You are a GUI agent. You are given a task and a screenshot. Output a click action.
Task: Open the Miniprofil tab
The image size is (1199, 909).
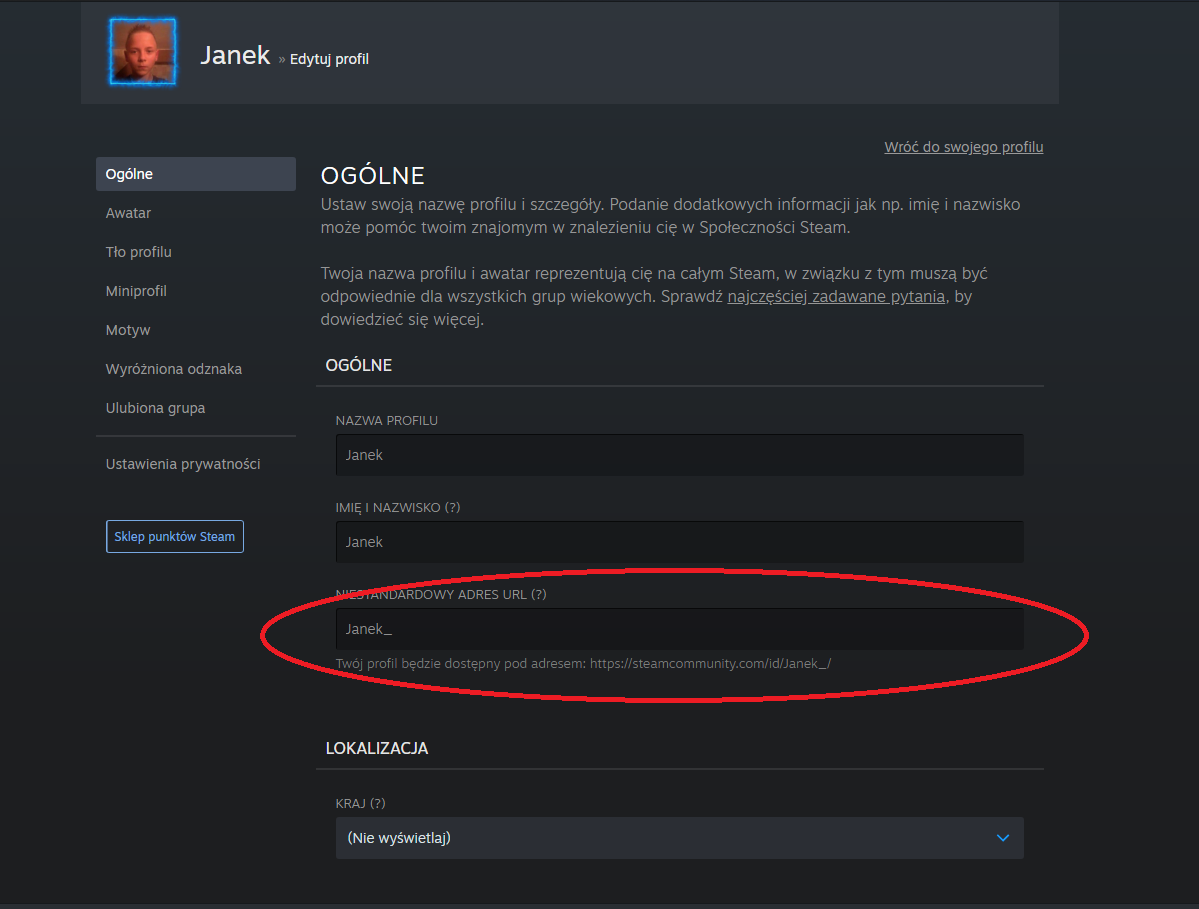coord(136,291)
